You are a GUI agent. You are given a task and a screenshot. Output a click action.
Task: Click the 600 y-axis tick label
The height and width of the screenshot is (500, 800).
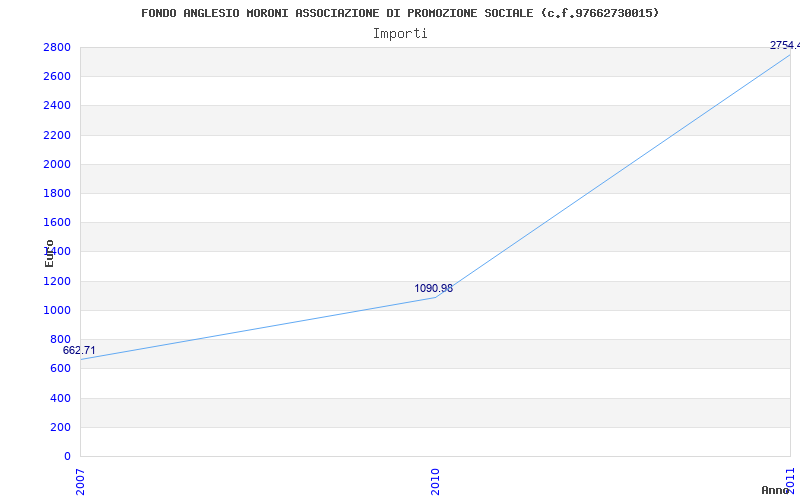click(60, 368)
